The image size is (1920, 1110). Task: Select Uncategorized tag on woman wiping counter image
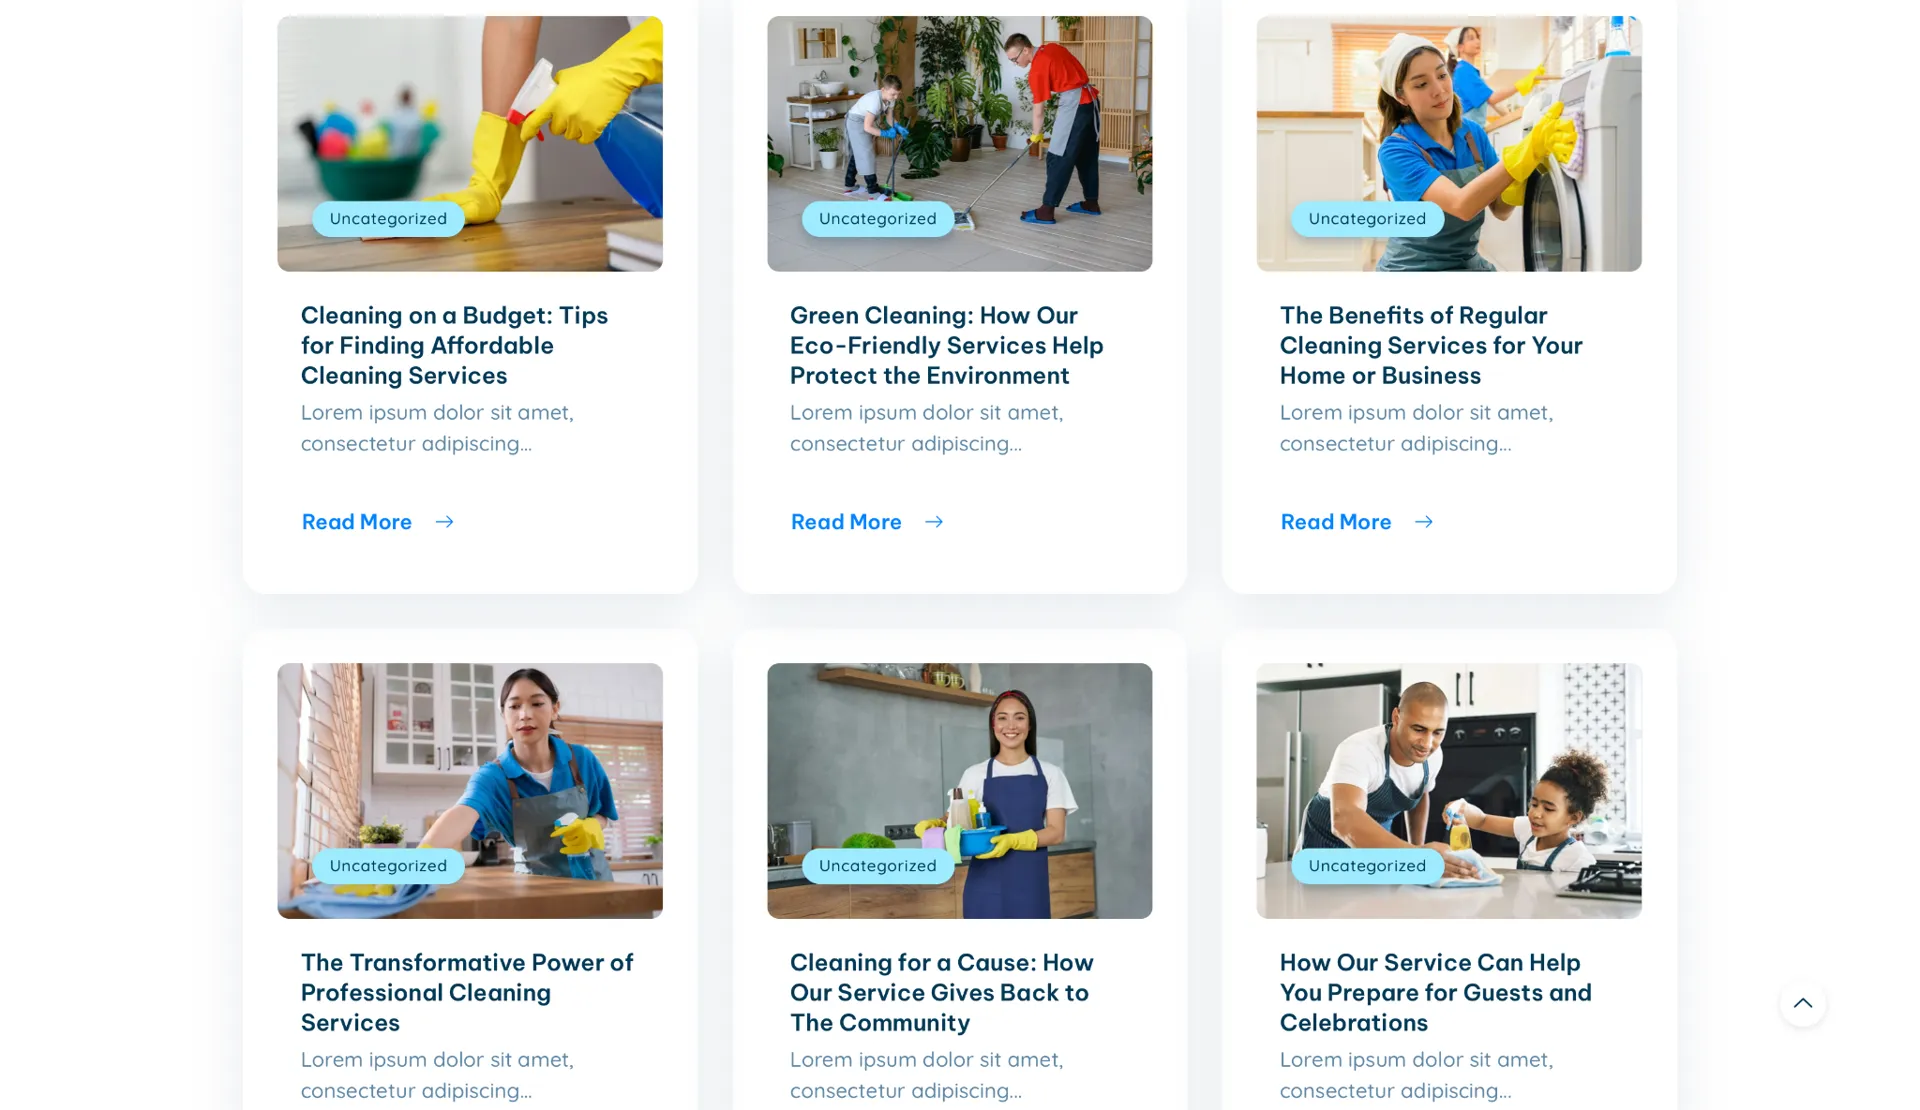click(x=388, y=866)
